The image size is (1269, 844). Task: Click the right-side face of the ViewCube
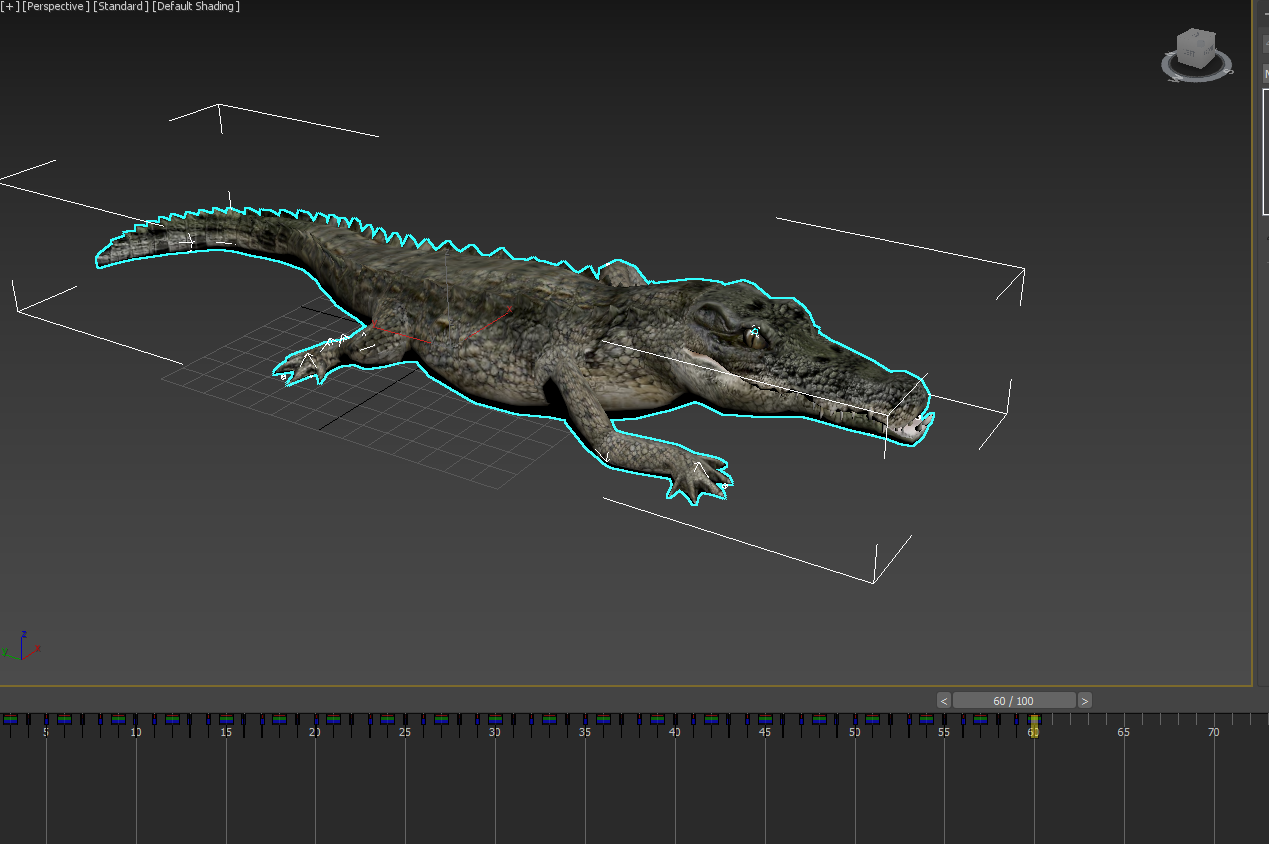(x=1207, y=49)
